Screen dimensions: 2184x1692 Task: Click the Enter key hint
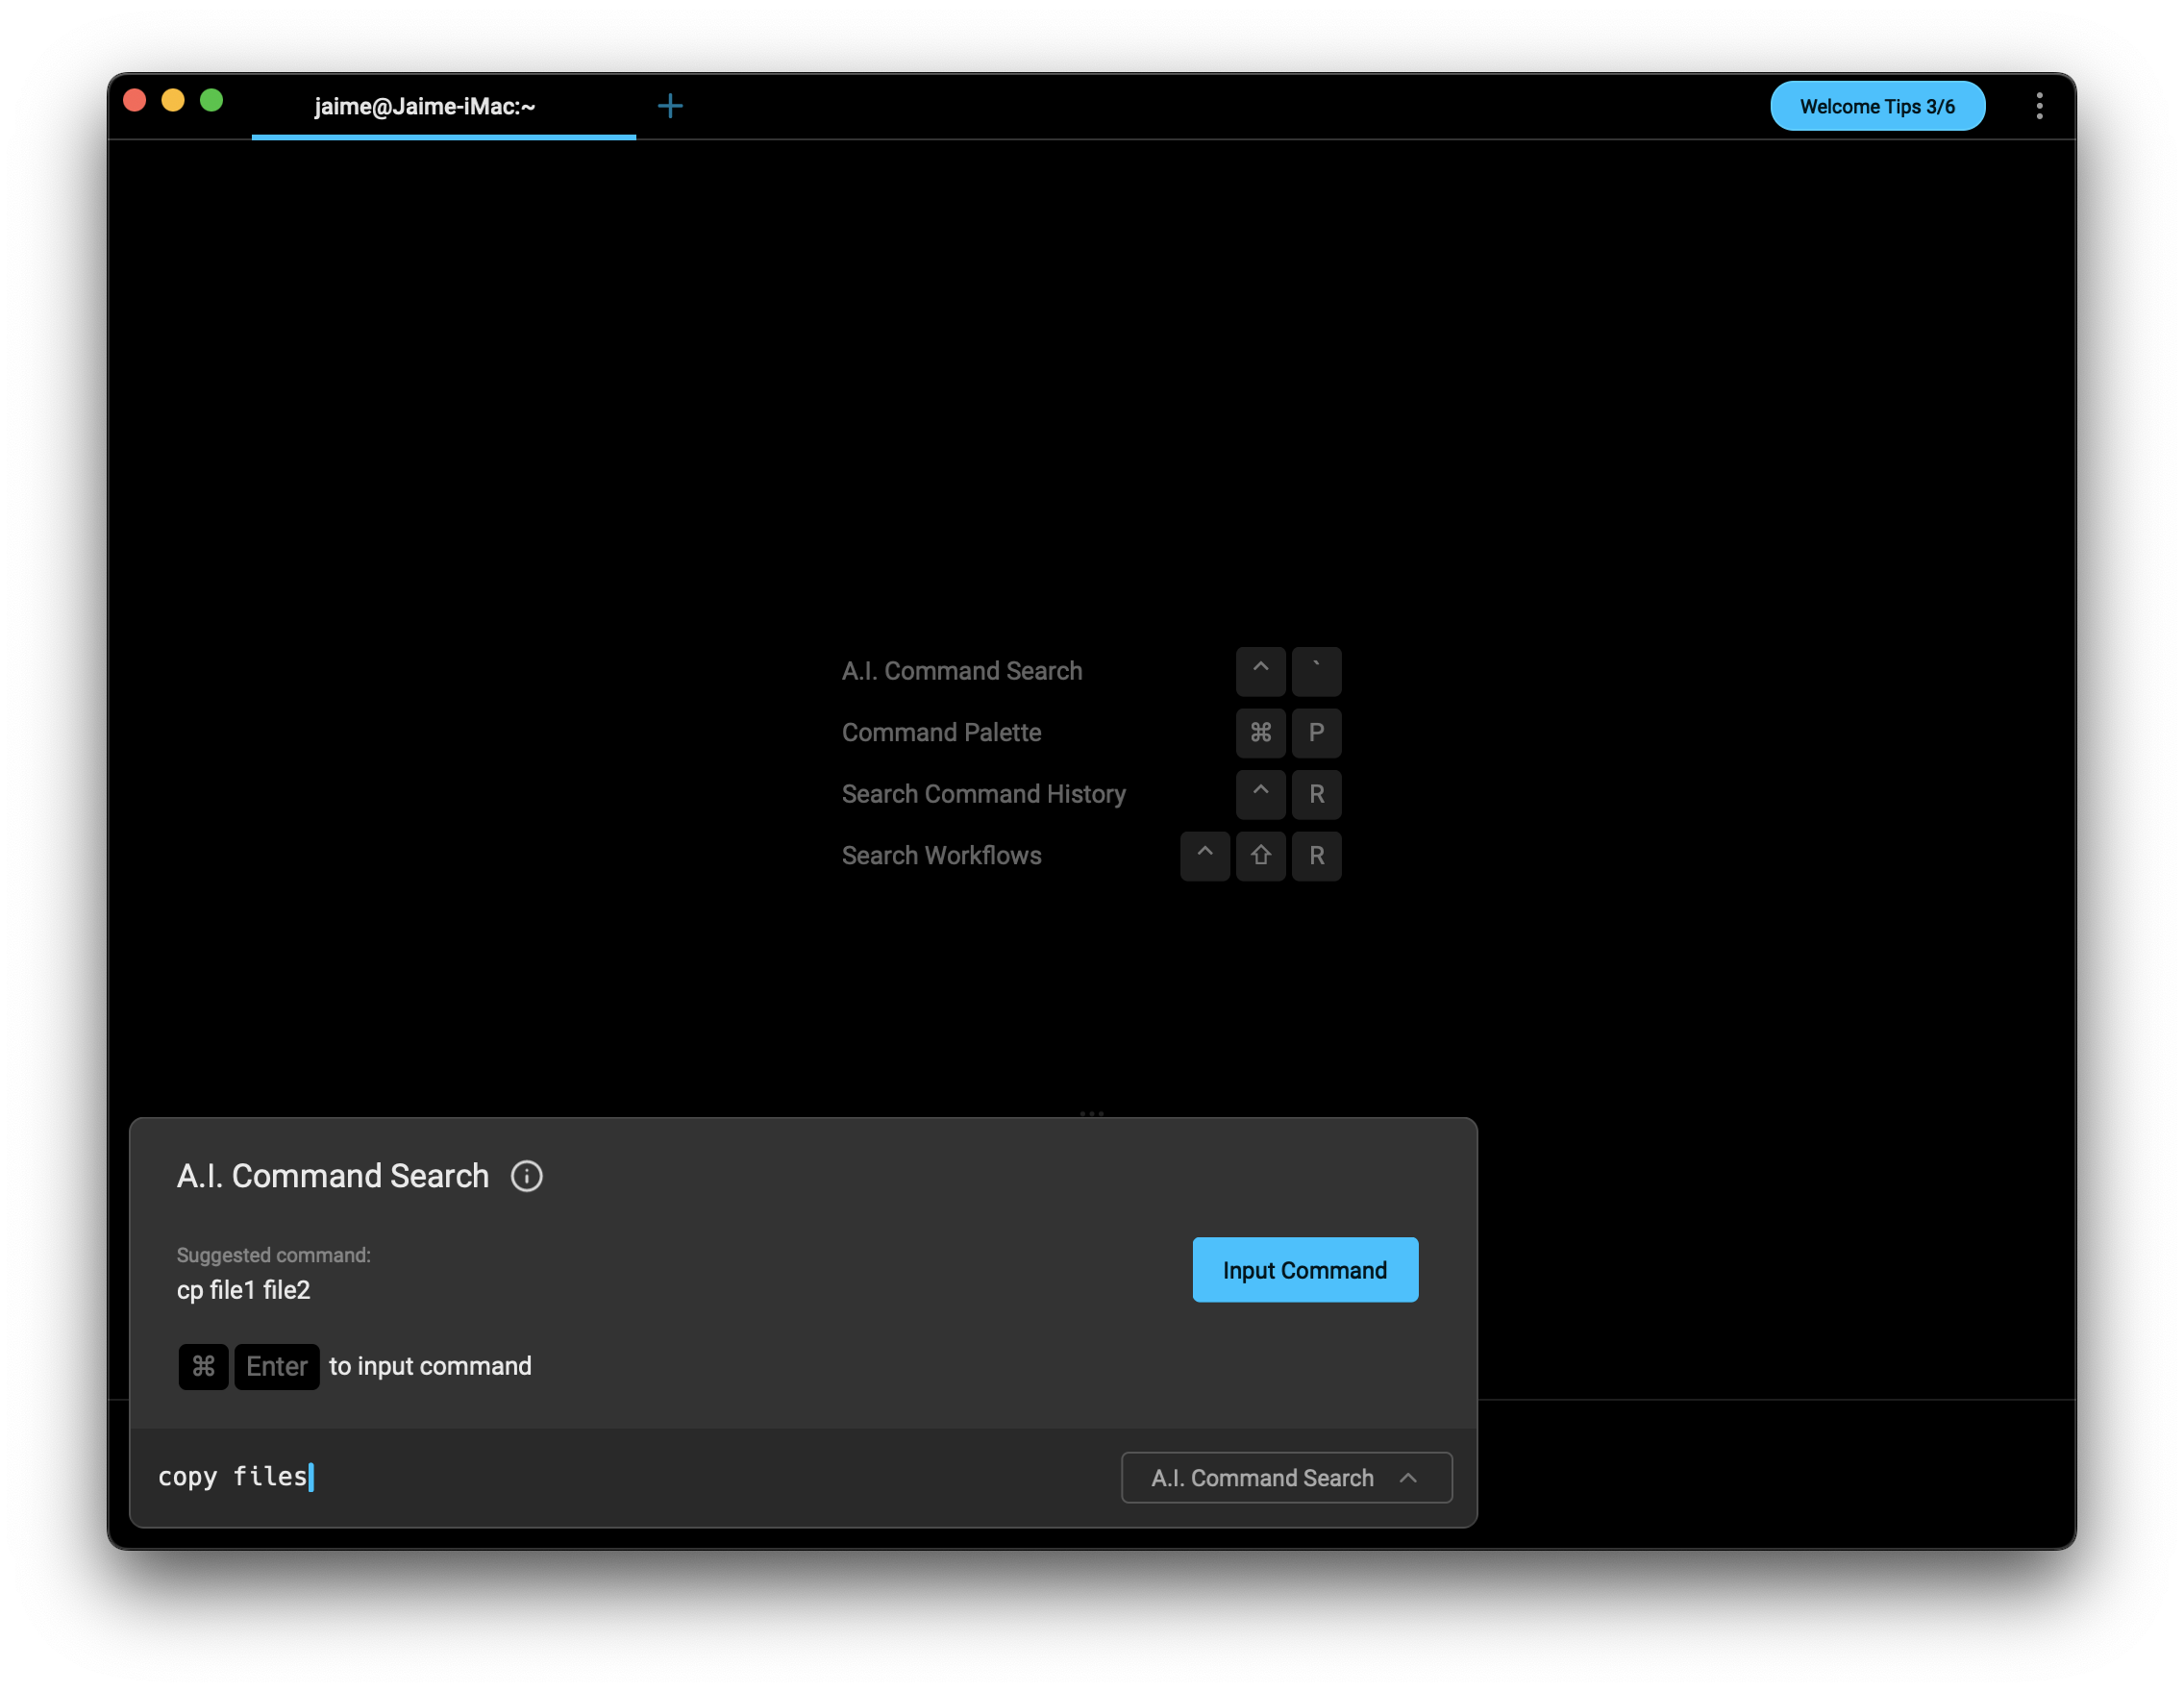click(x=277, y=1366)
